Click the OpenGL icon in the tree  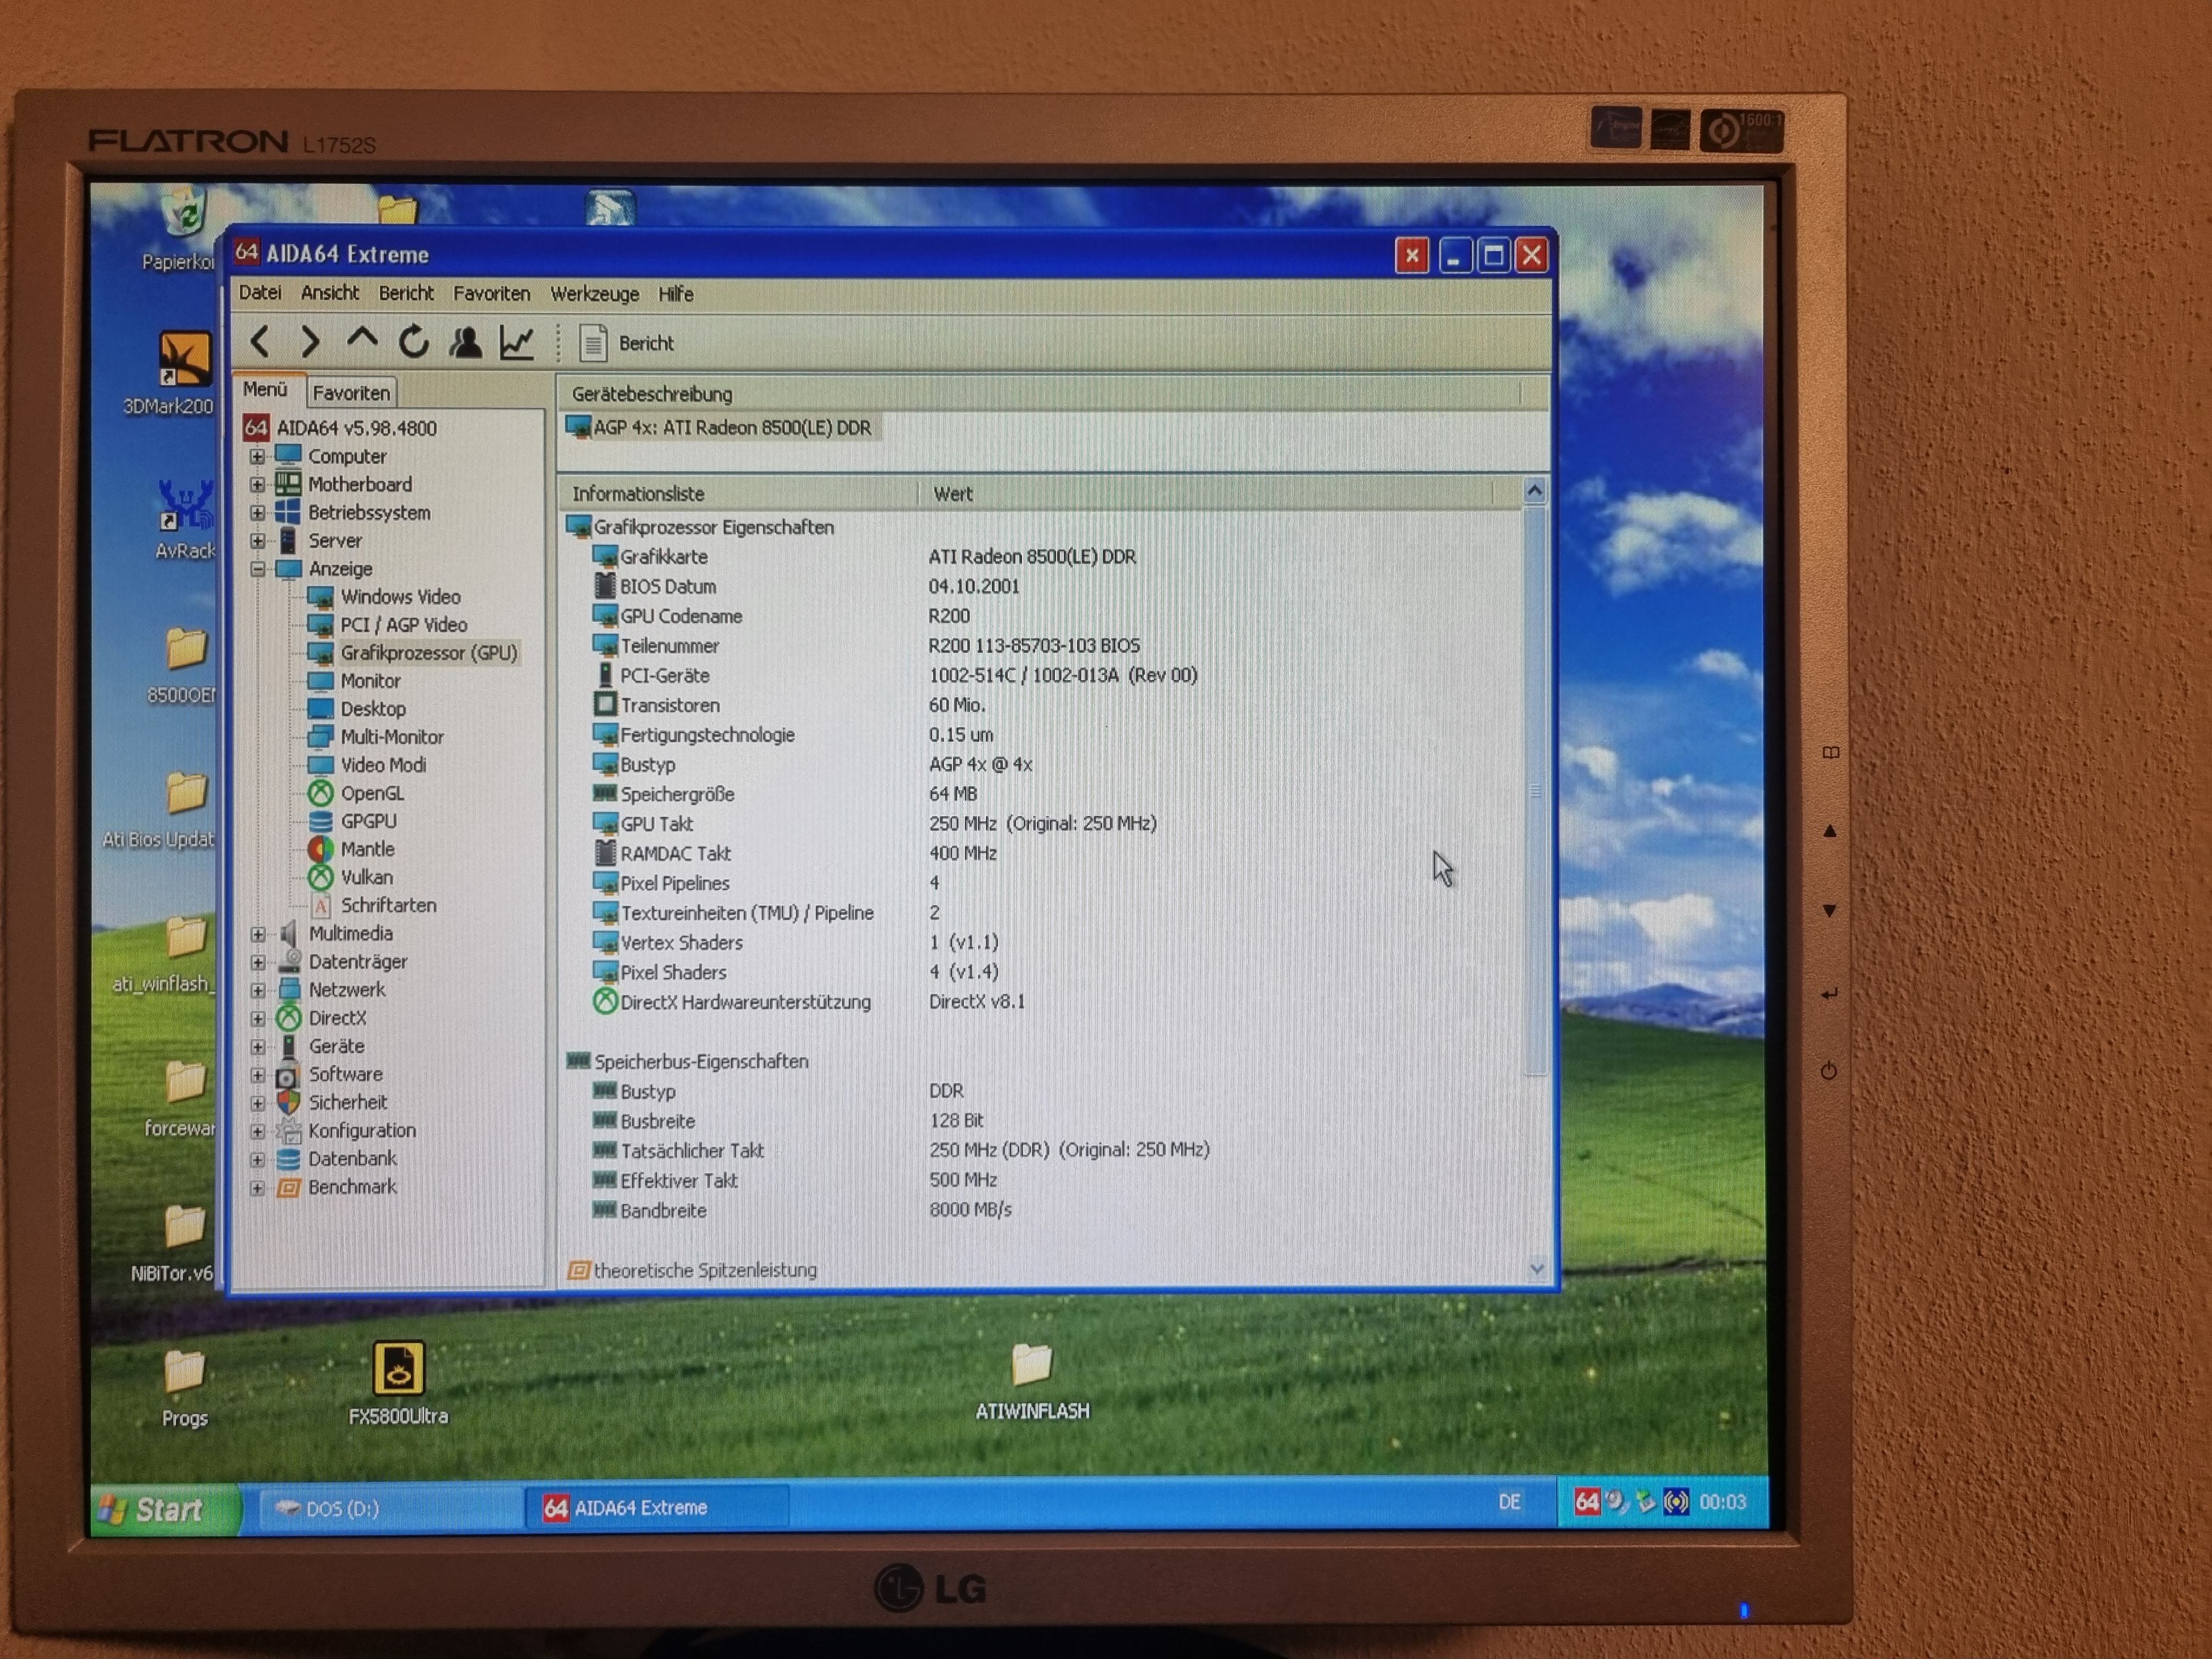320,793
